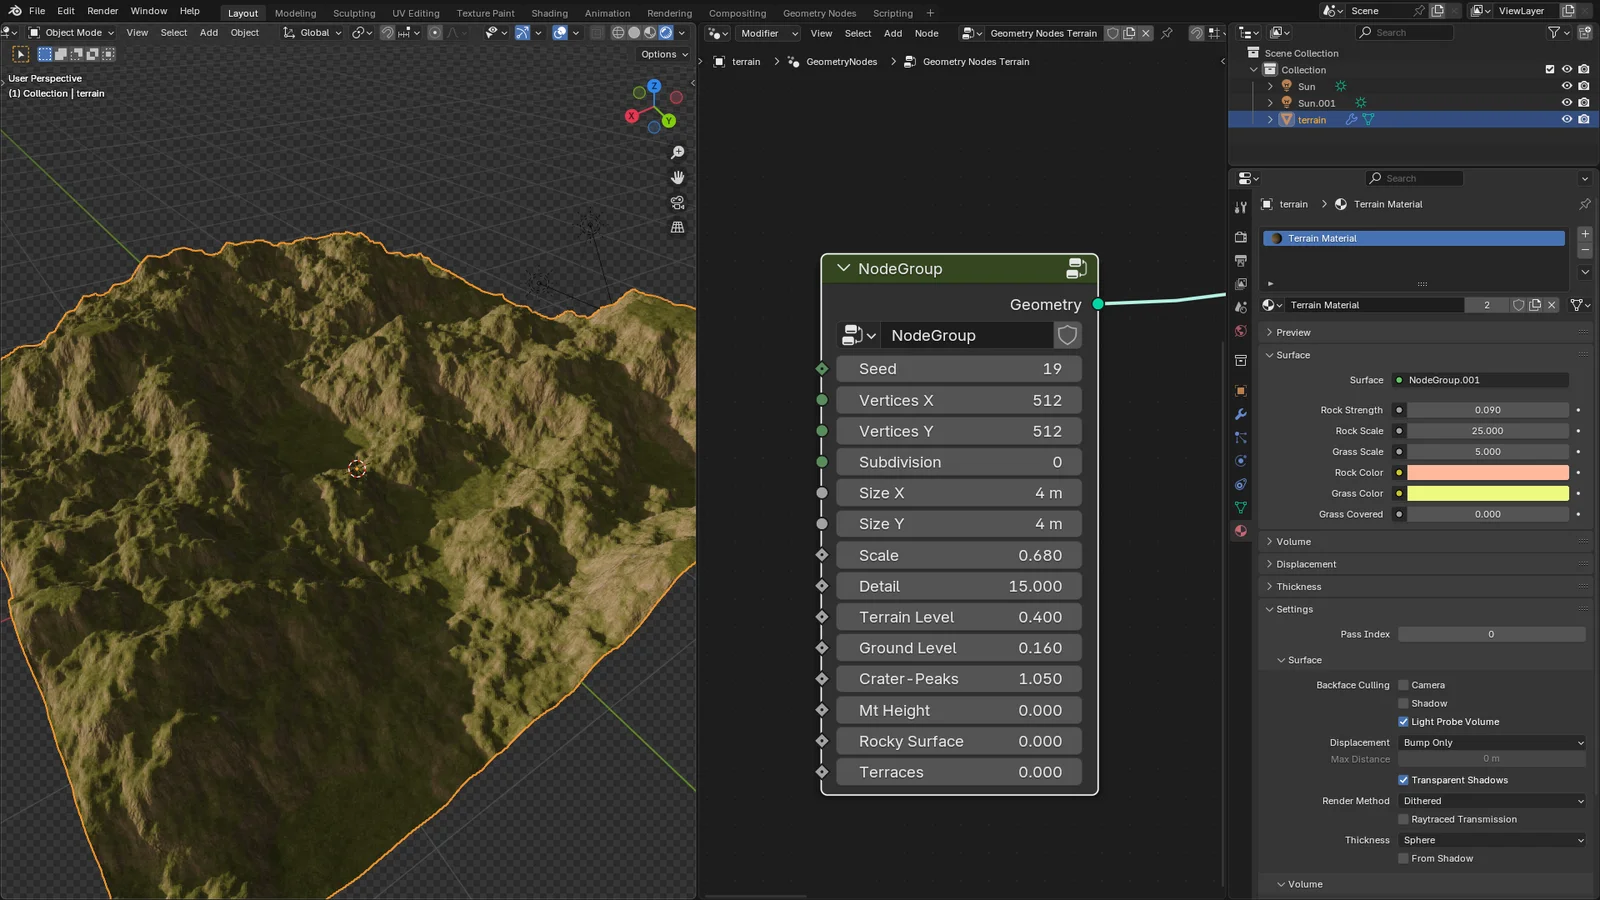This screenshot has height=900, width=1600.
Task: Open the Add menu in node editor
Action: (x=892, y=33)
